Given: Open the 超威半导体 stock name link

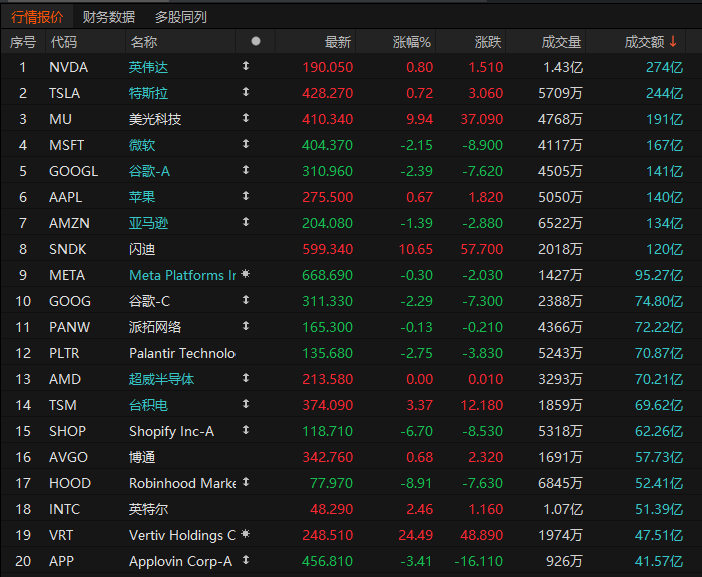Looking at the screenshot, I should [161, 379].
